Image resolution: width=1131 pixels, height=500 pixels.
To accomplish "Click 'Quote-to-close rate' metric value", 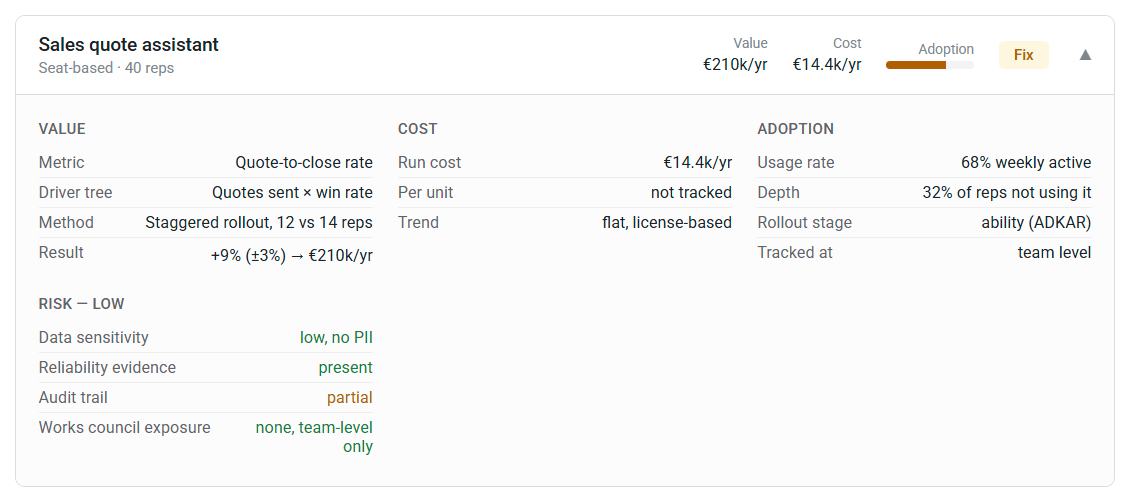I will [x=304, y=162].
